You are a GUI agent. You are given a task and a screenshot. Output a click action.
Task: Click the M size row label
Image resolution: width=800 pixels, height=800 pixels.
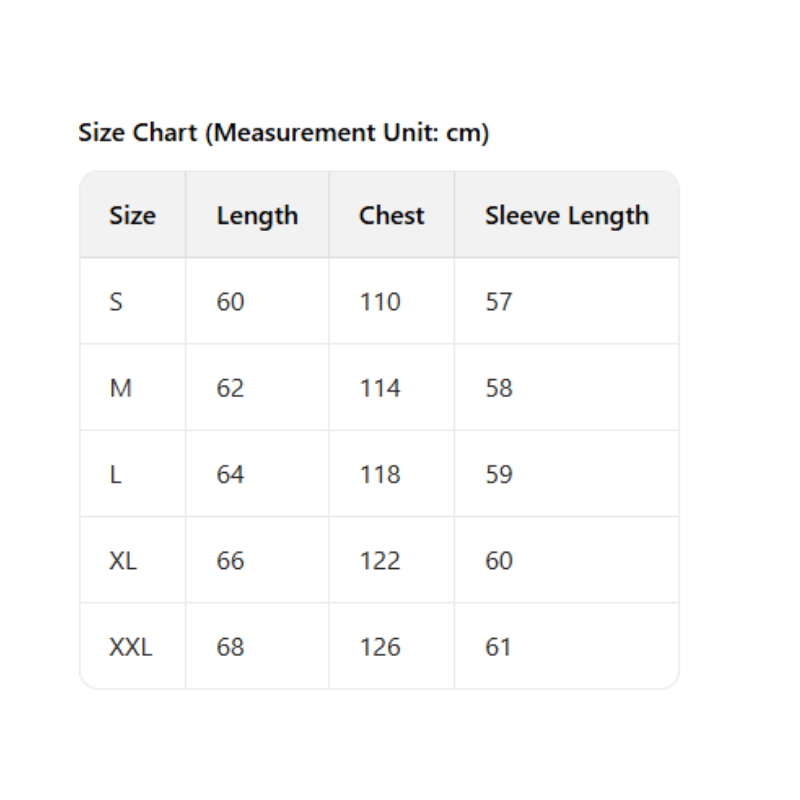120,388
